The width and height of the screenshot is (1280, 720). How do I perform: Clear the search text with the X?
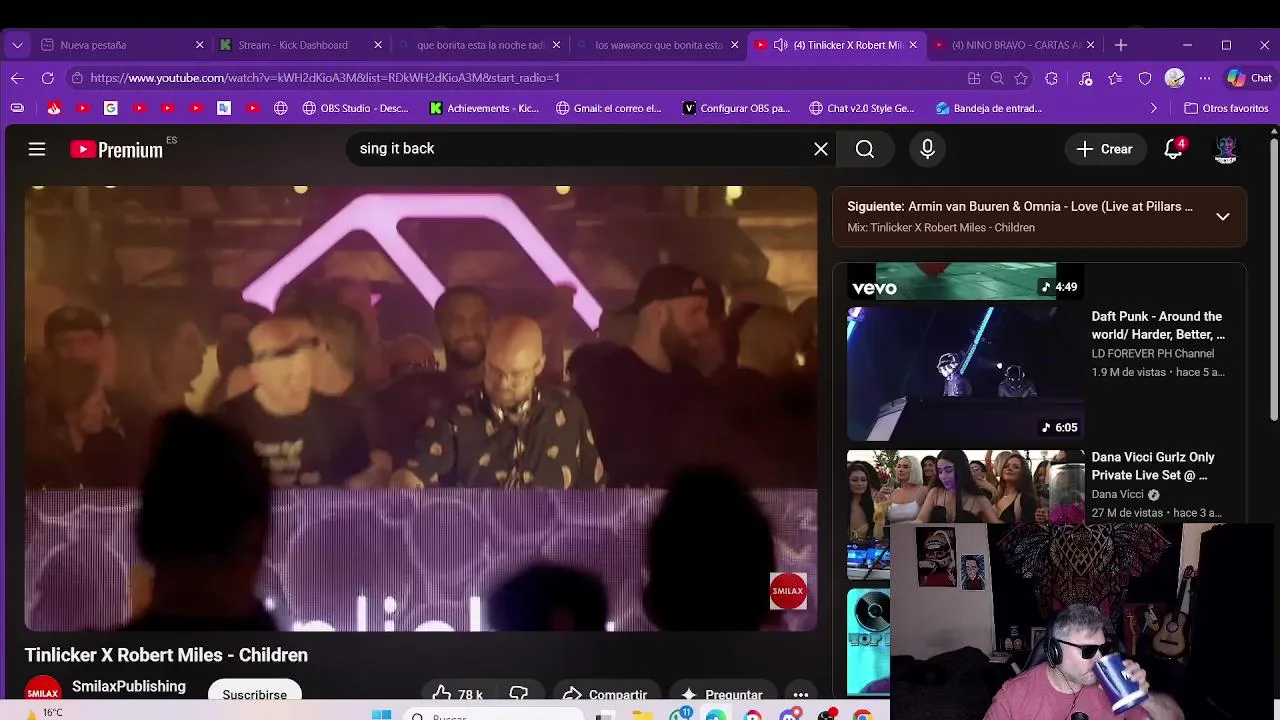(821, 149)
